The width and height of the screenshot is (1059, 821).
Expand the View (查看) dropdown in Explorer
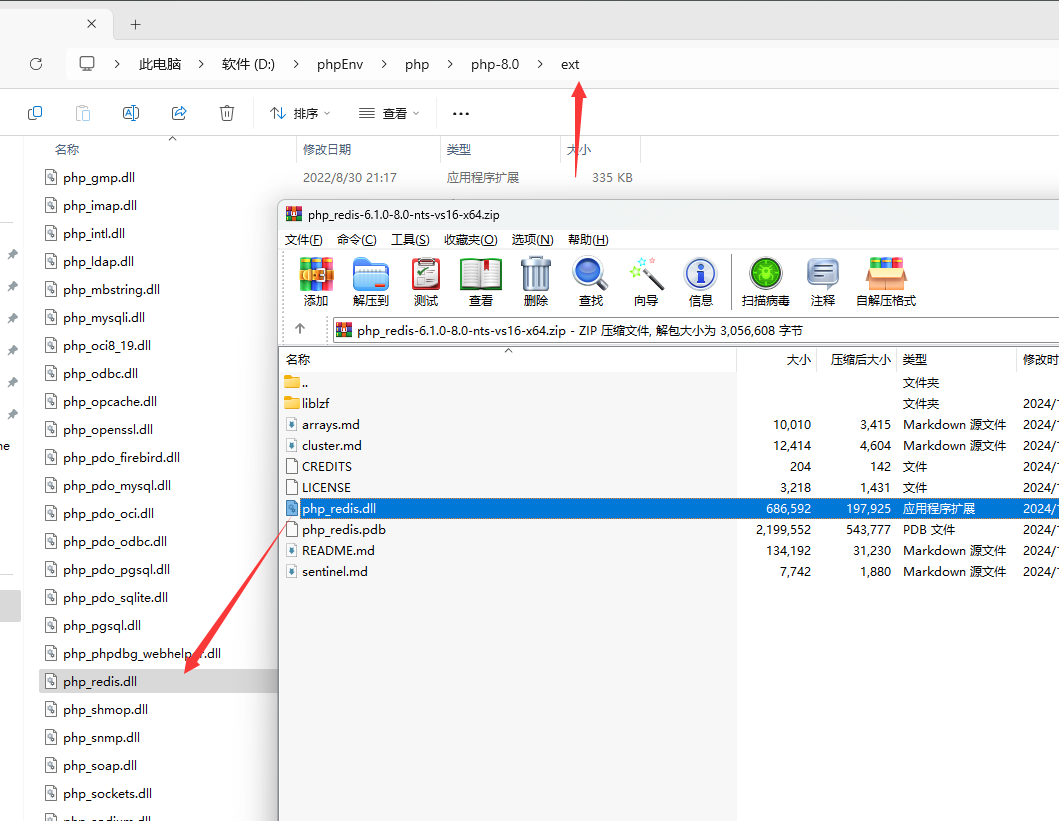[x=390, y=114]
